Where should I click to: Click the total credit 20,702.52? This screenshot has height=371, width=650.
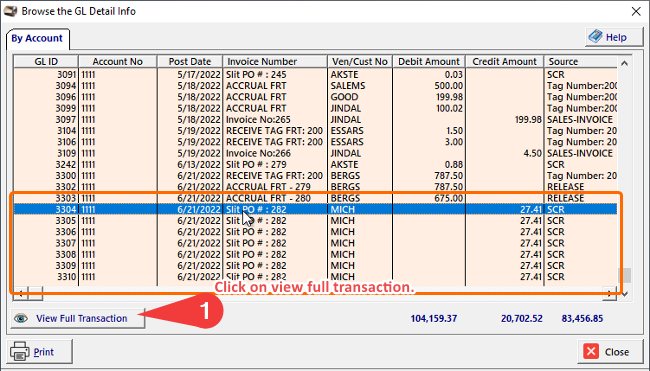coord(521,318)
